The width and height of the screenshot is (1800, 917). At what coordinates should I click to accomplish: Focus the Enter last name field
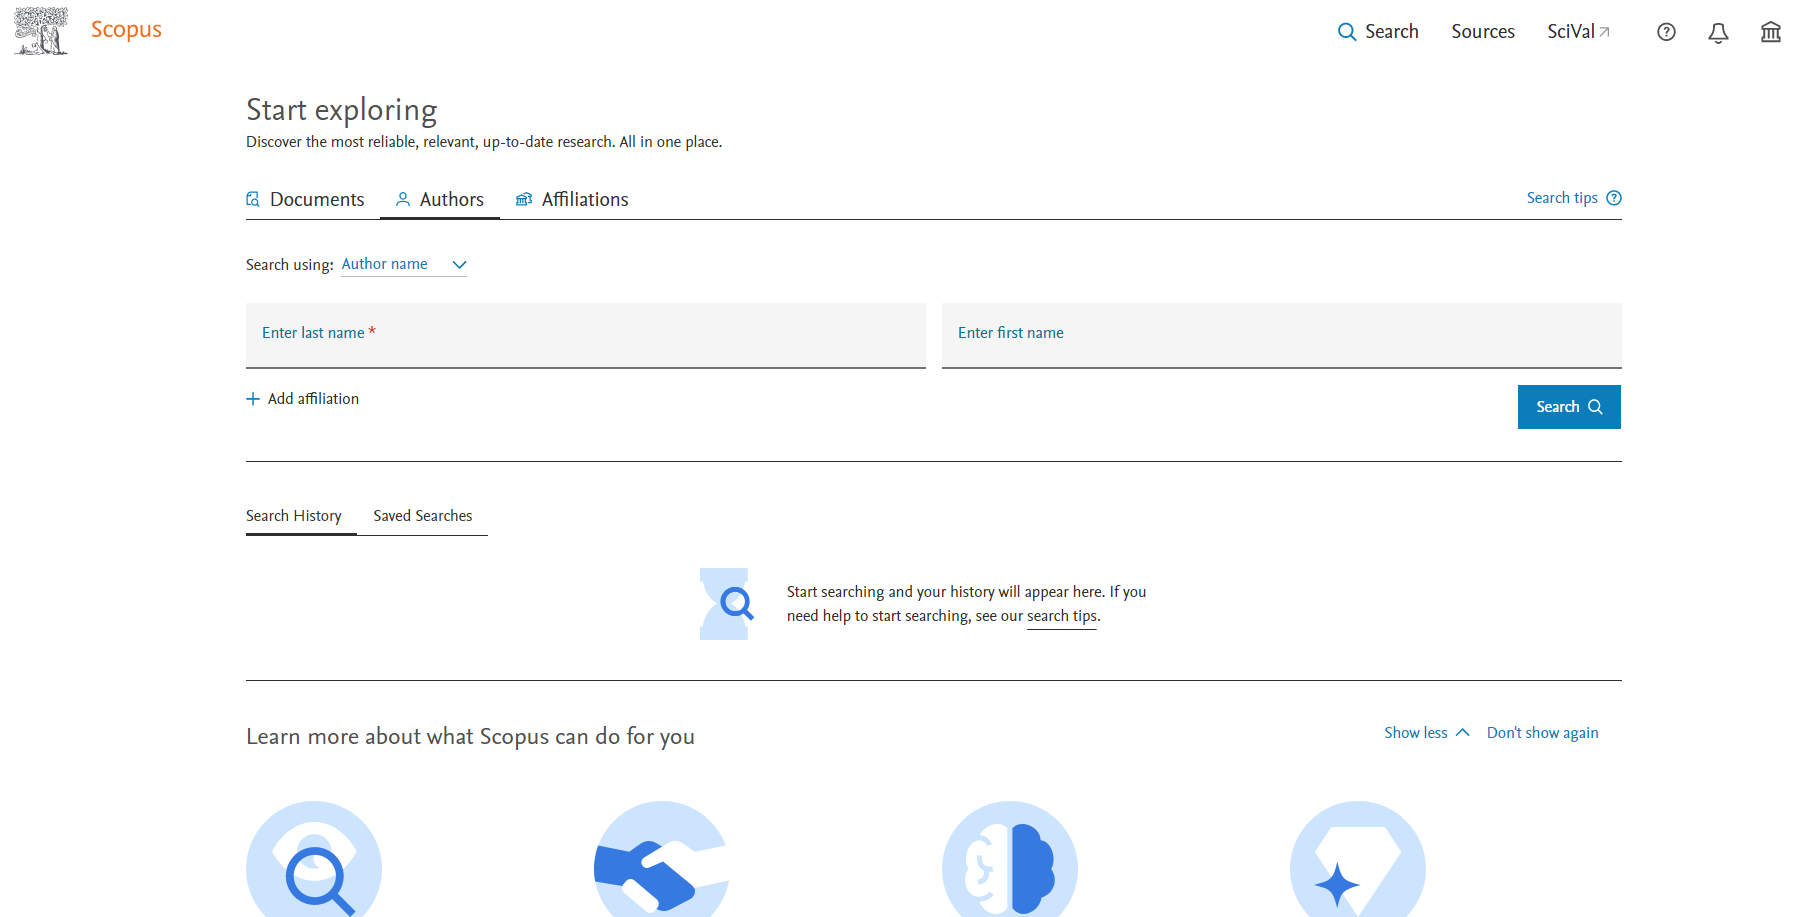pos(586,335)
